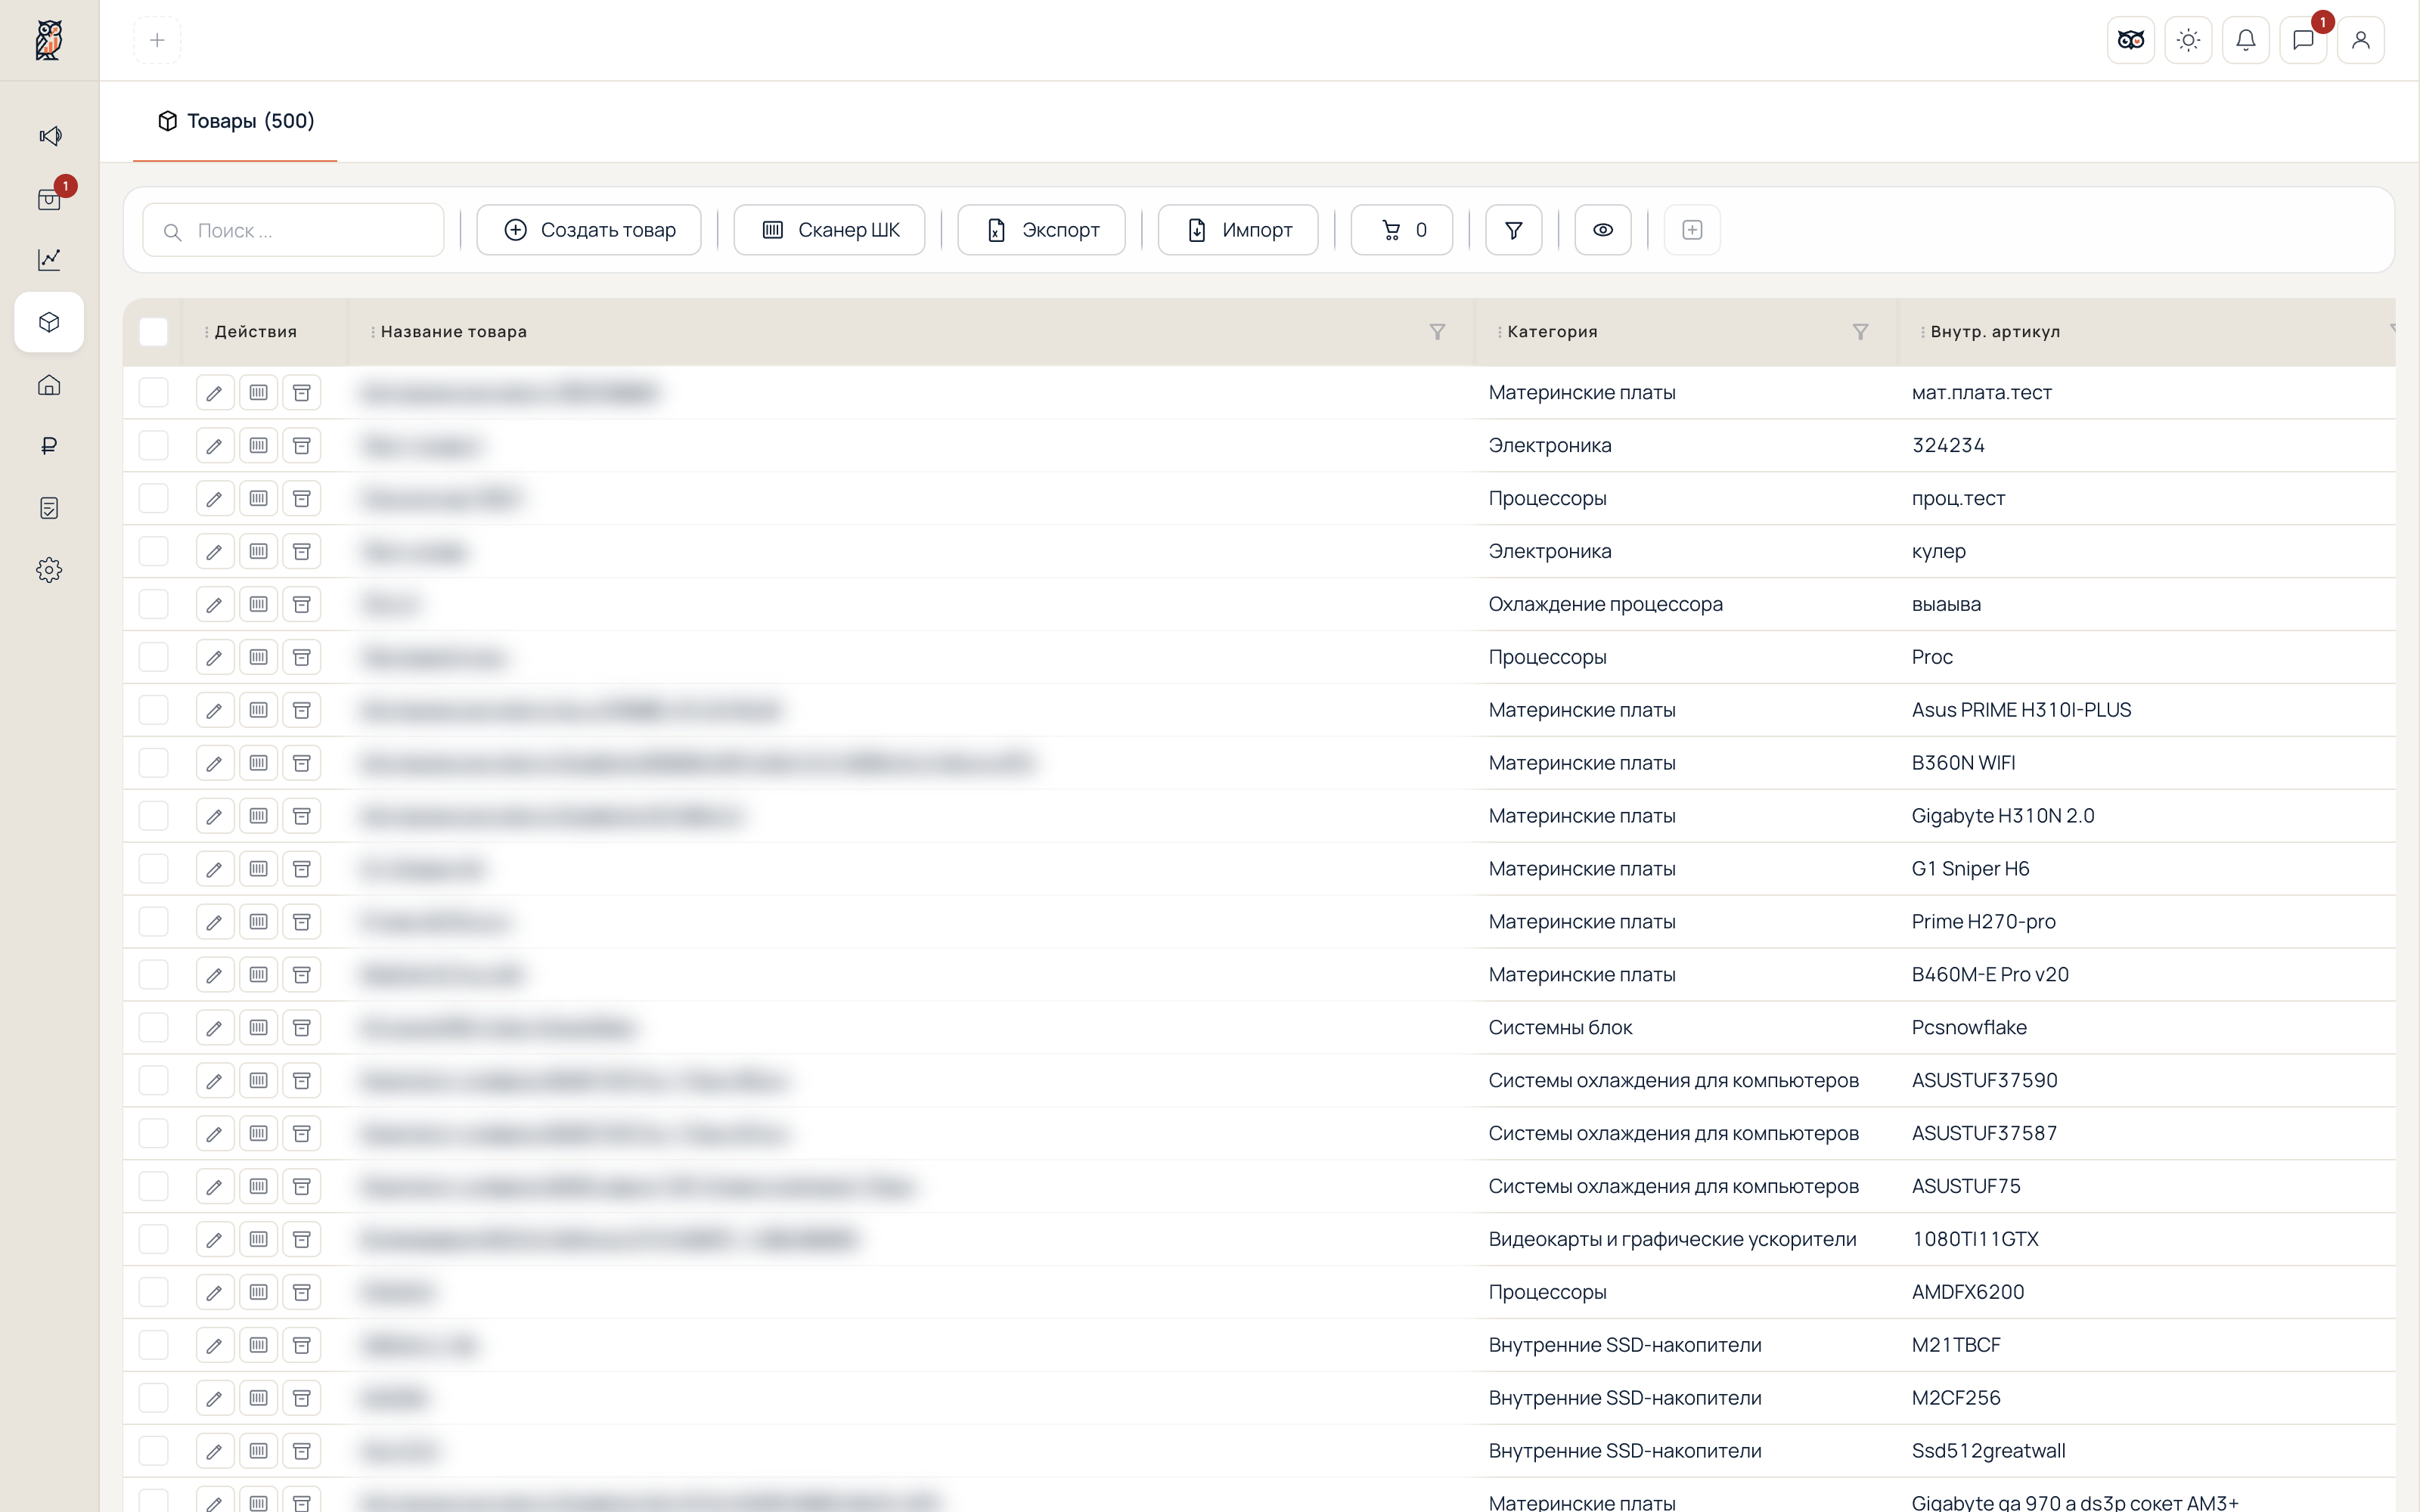Sort by the Внутр. артикул column header

click(1995, 332)
